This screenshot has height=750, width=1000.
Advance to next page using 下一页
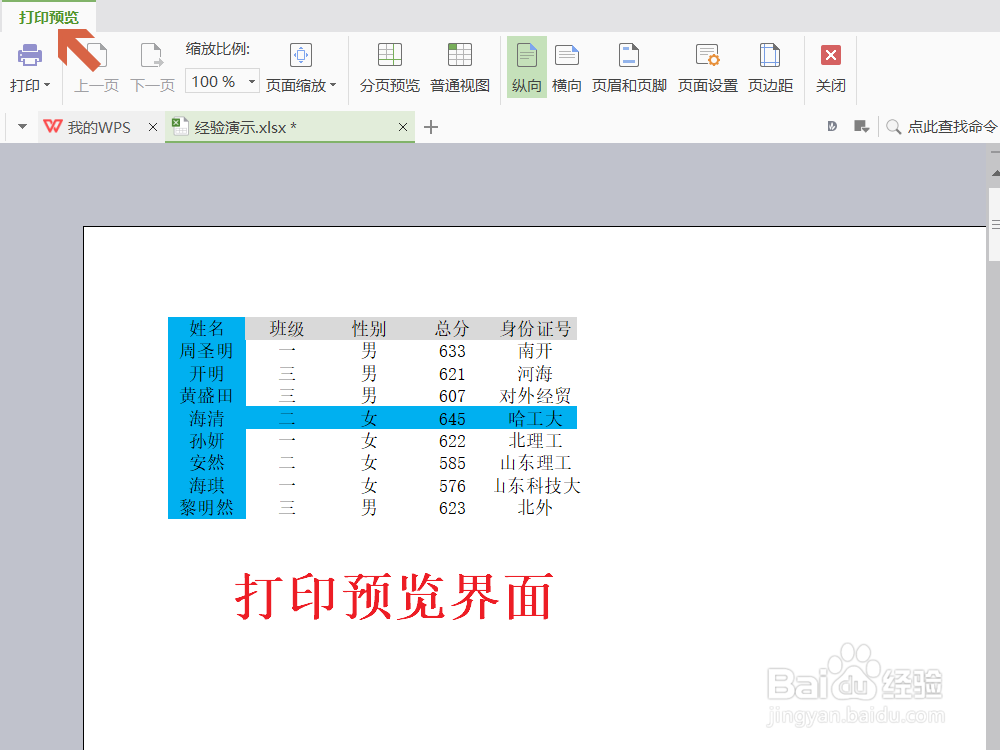point(151,66)
